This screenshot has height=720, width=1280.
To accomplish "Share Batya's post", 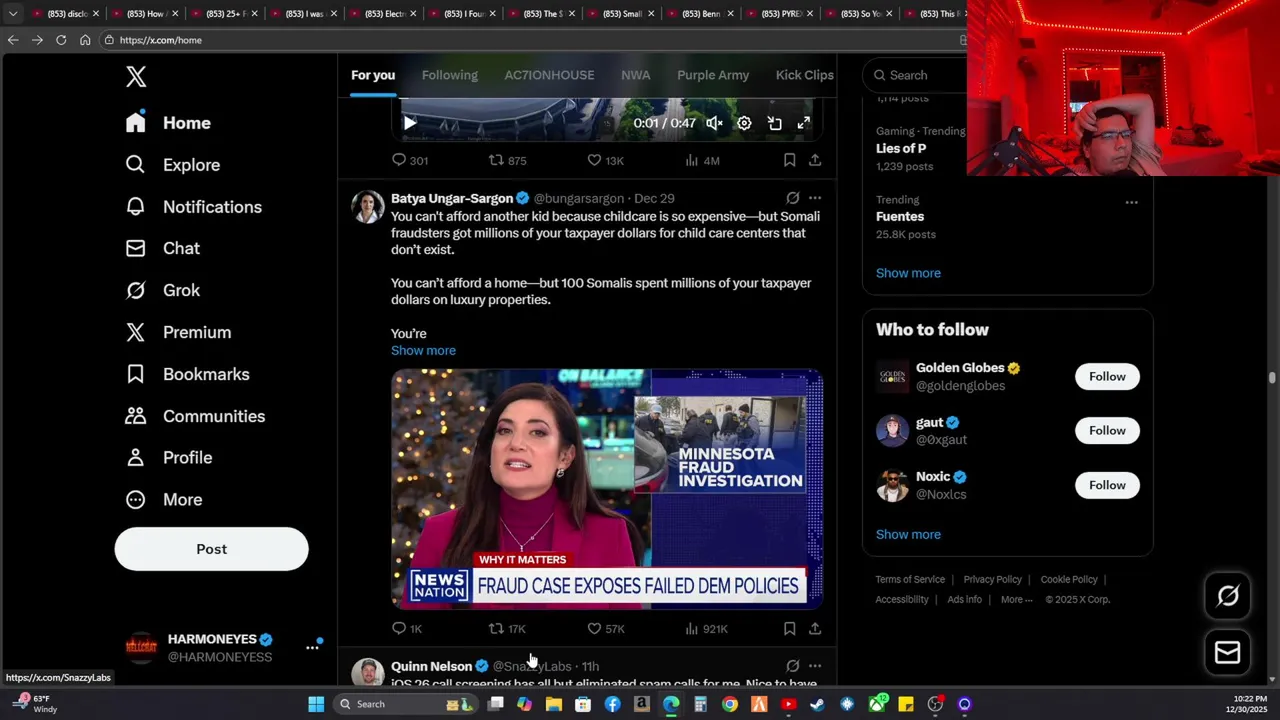I will [815, 628].
